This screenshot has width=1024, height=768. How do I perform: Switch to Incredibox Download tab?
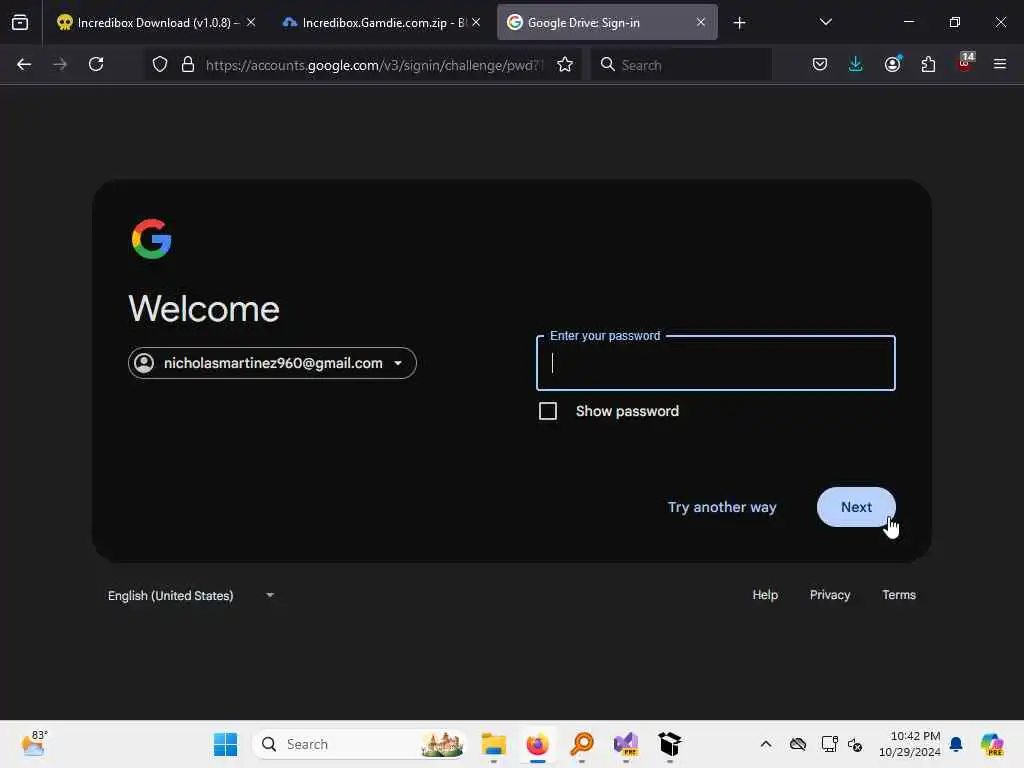148,23
